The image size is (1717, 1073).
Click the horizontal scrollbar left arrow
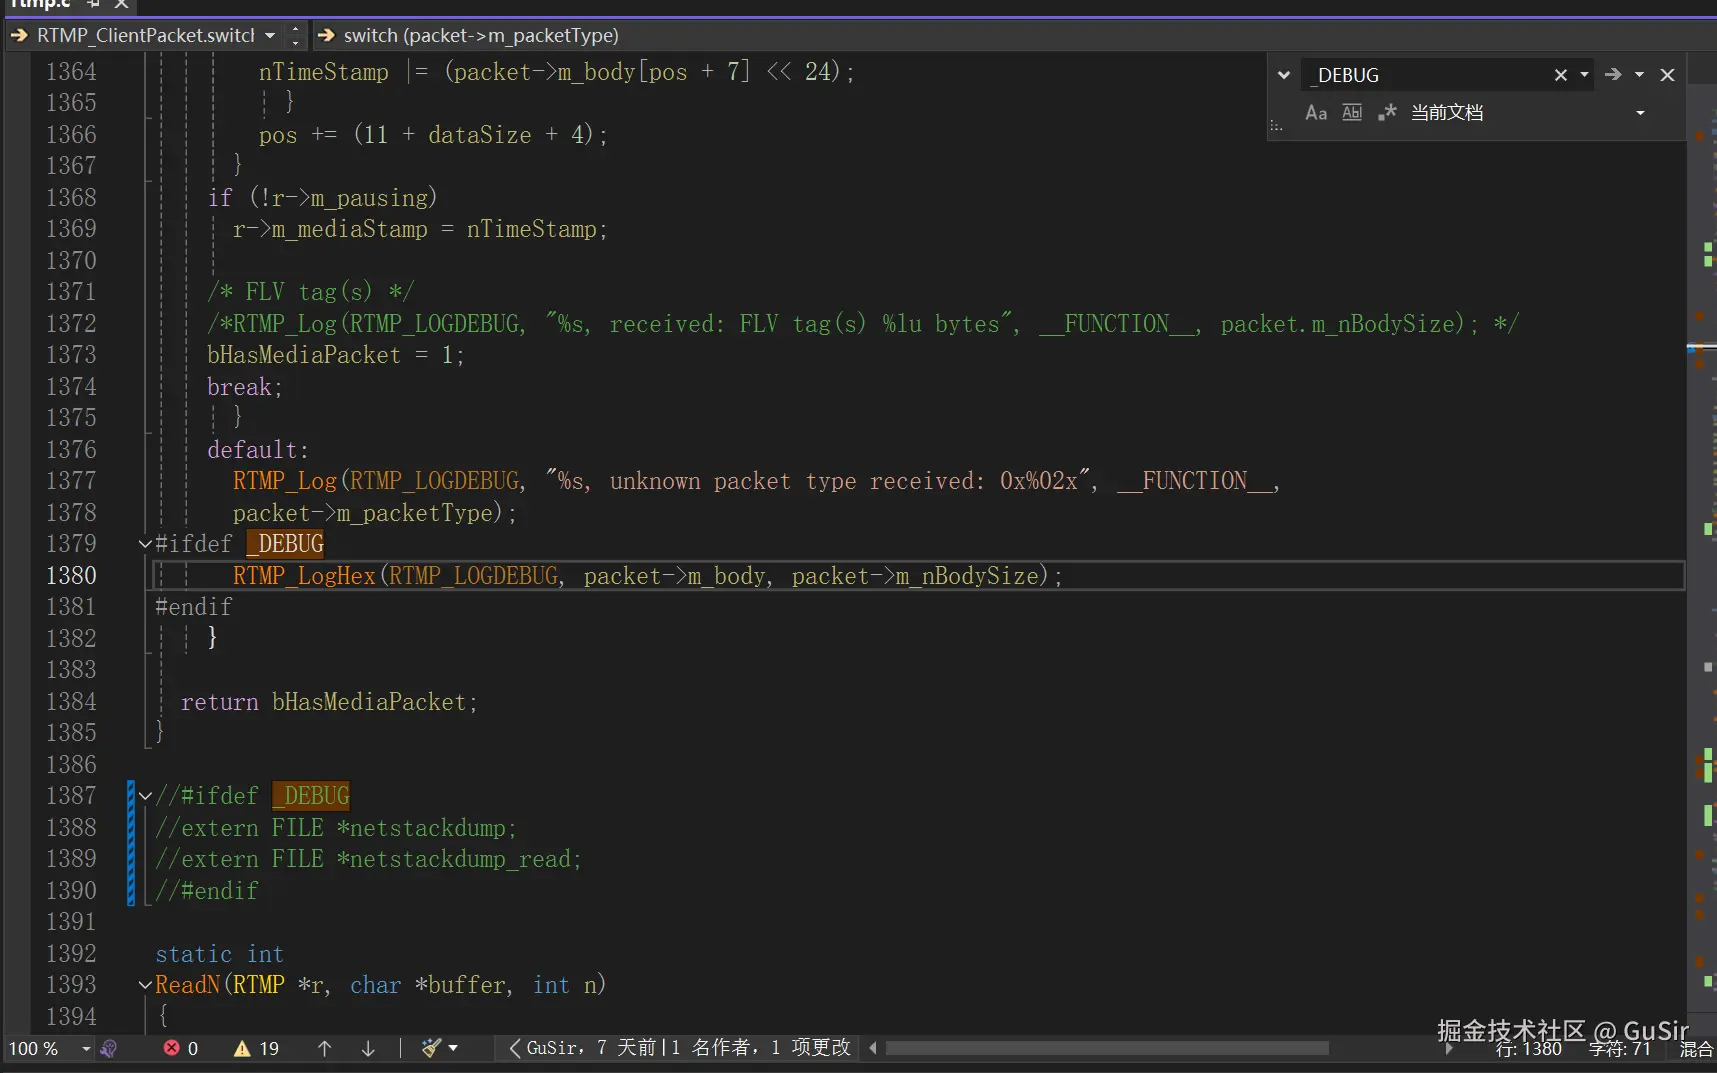pyautogui.click(x=873, y=1048)
